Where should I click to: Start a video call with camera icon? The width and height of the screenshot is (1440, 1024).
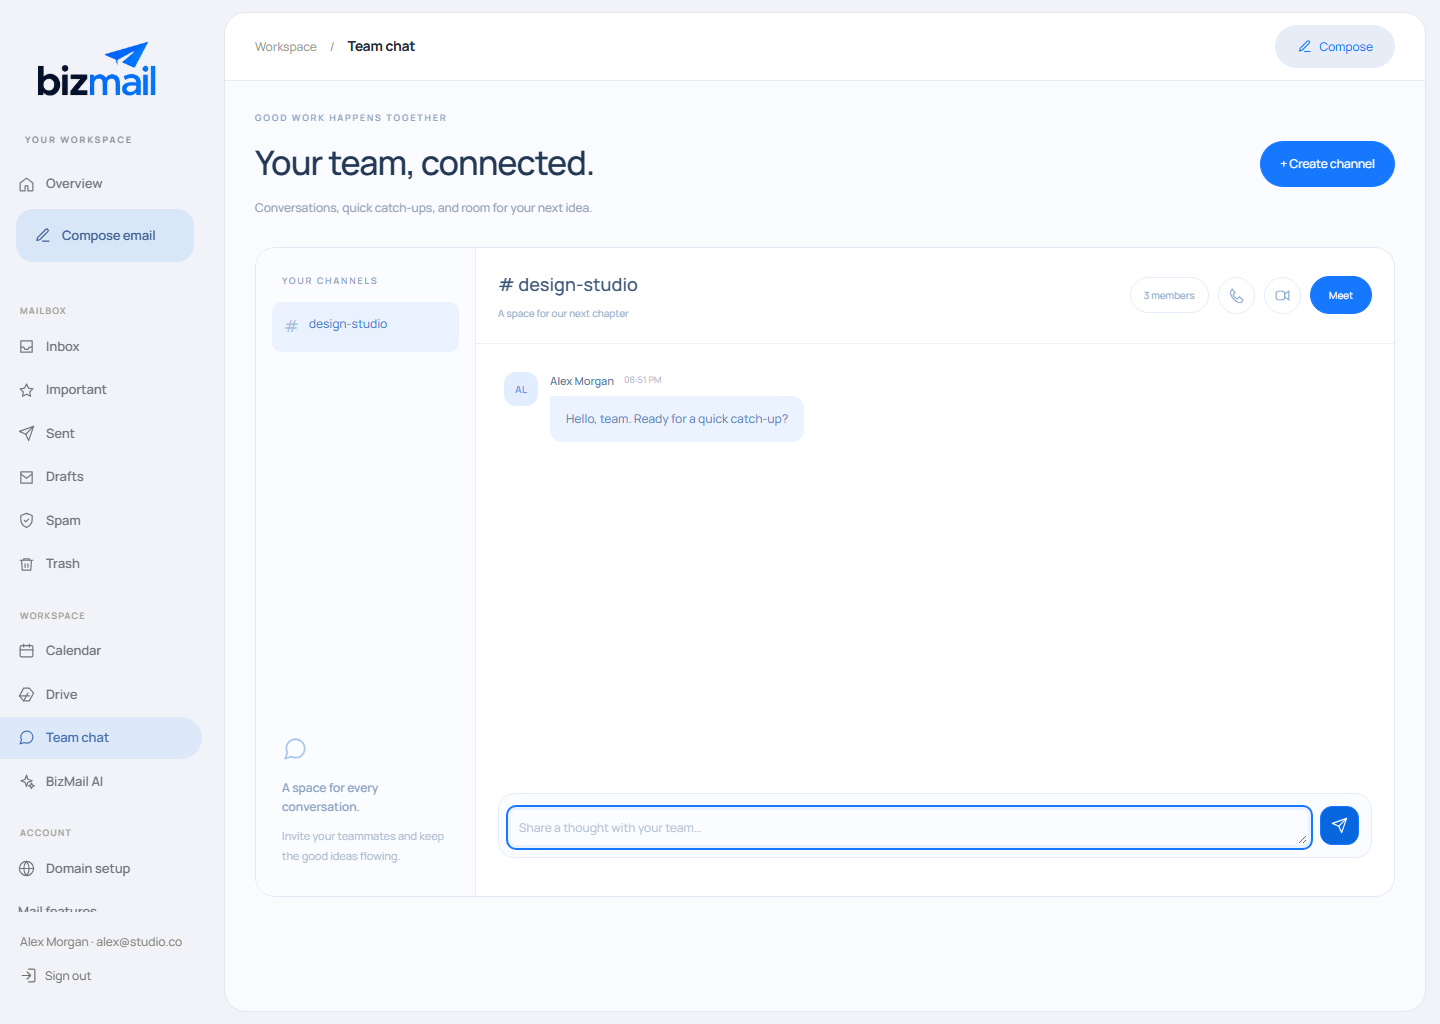[x=1283, y=295]
